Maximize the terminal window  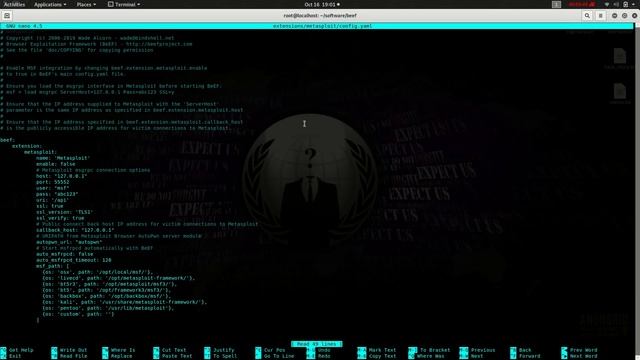point(624,16)
